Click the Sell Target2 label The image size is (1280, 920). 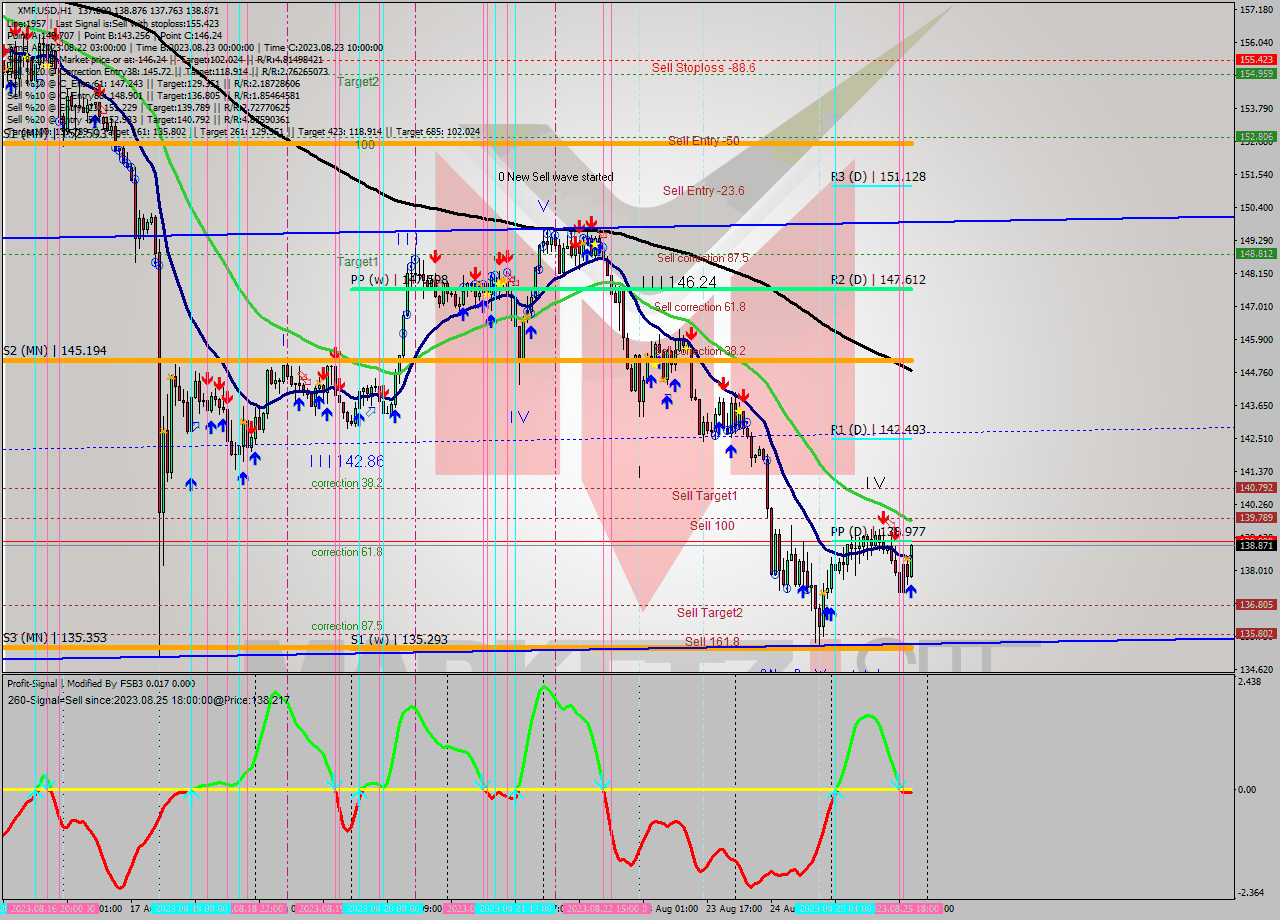point(709,612)
